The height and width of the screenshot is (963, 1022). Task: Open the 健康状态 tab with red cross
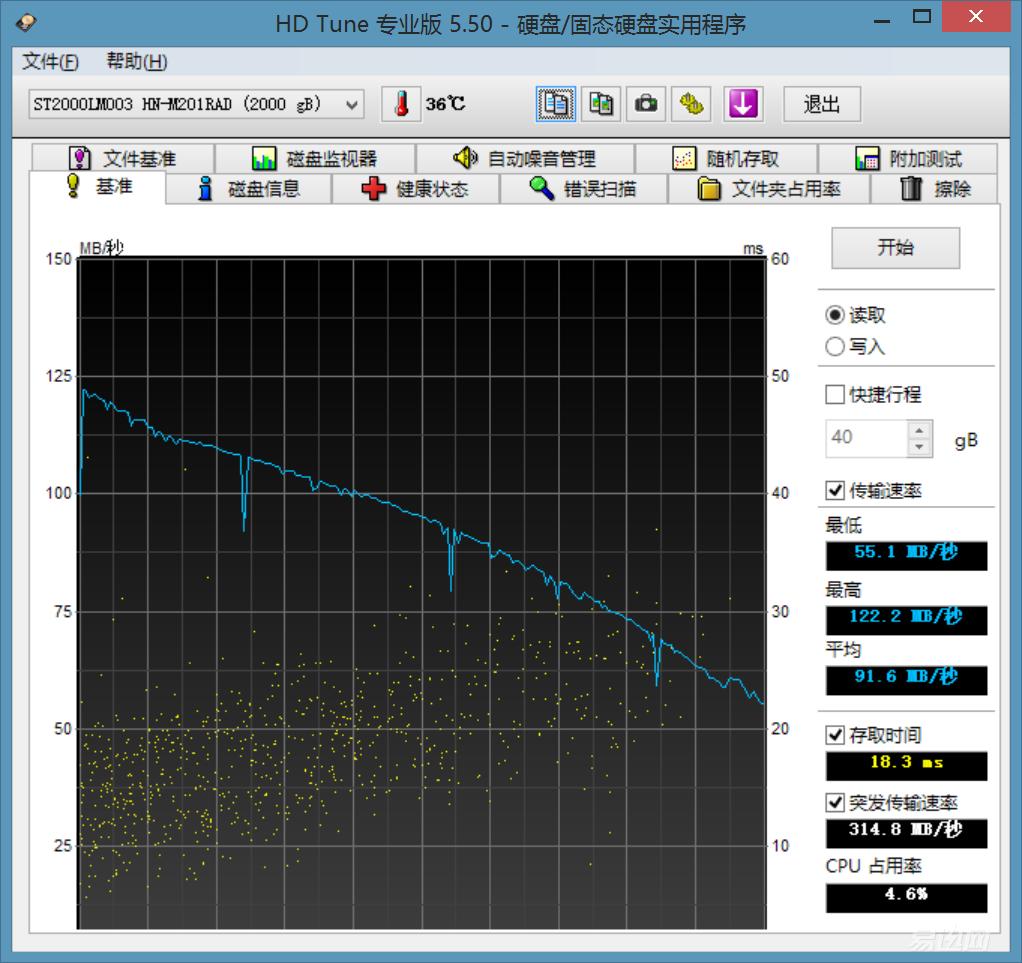416,189
